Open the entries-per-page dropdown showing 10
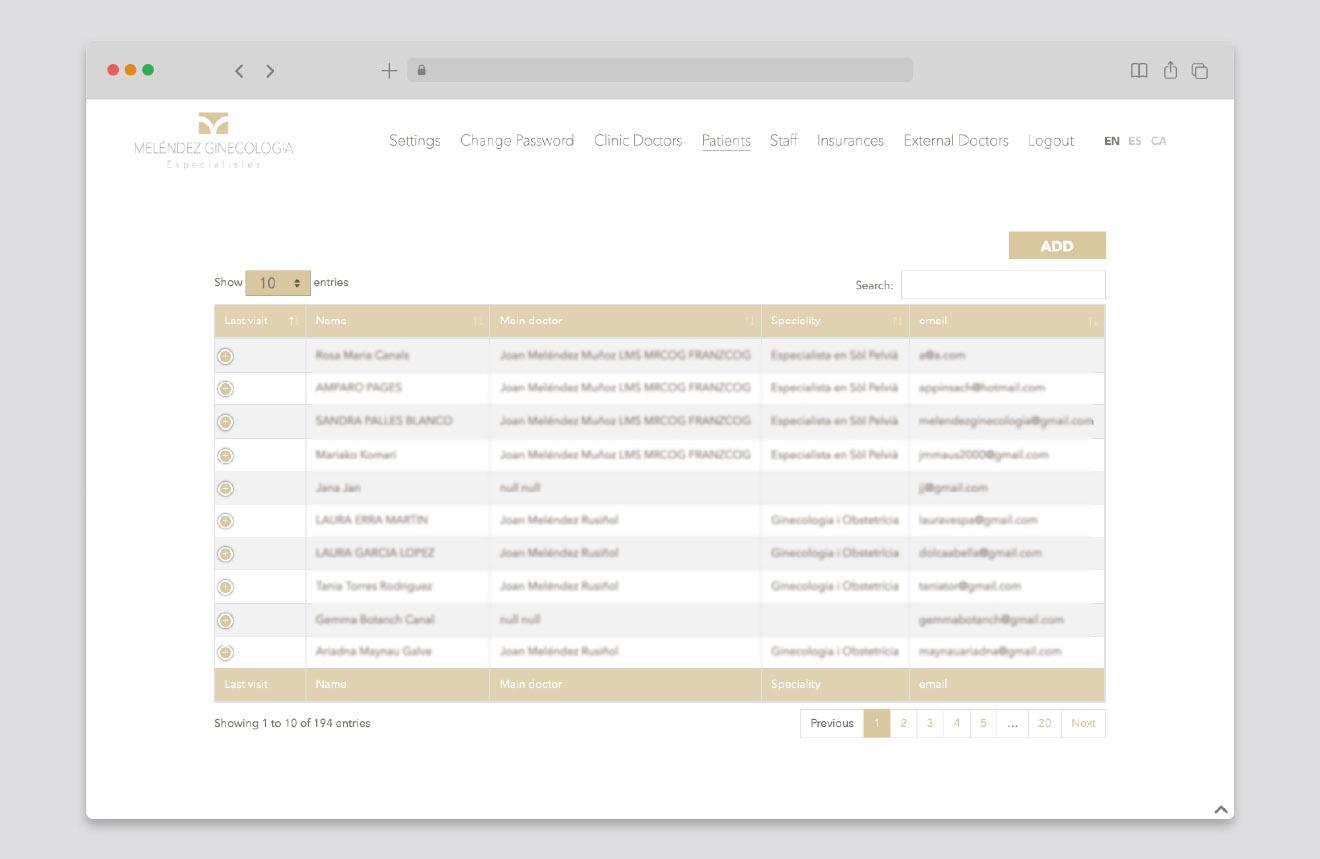 pos(278,283)
